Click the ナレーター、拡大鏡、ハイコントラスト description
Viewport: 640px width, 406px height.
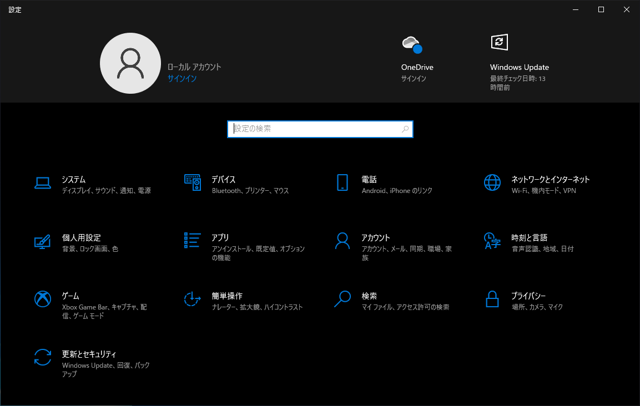[257, 307]
